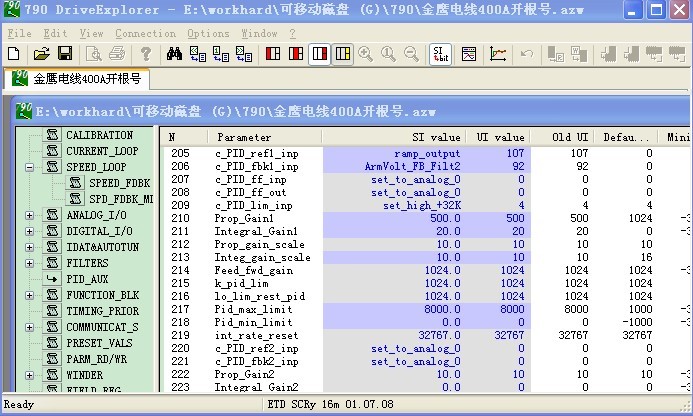Select PID_AUX in the tree
The width and height of the screenshot is (693, 416).
[87, 279]
